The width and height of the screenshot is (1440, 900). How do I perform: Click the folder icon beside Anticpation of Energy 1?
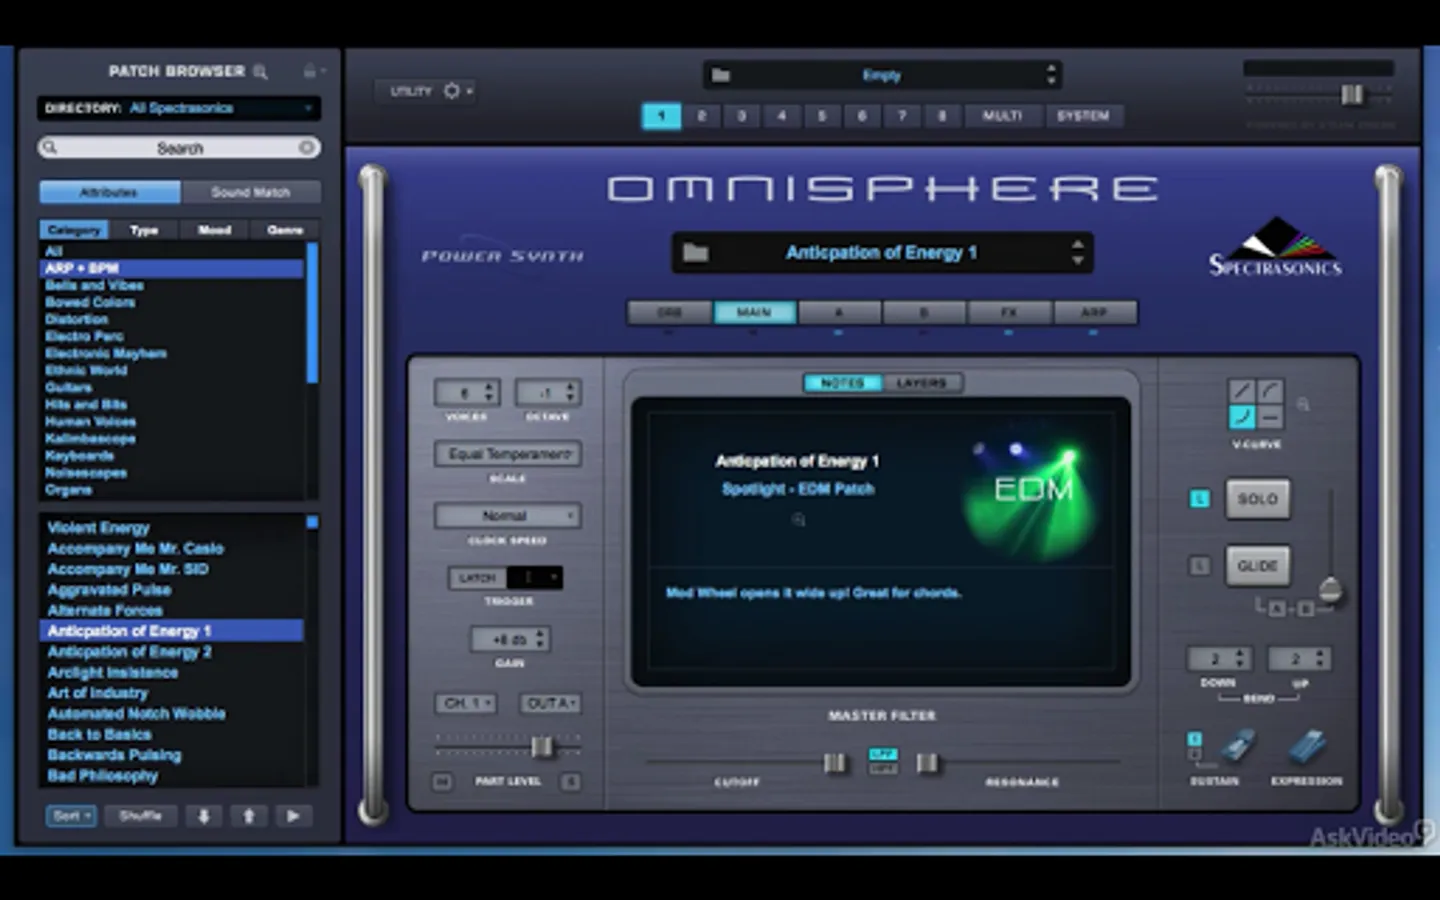[696, 253]
